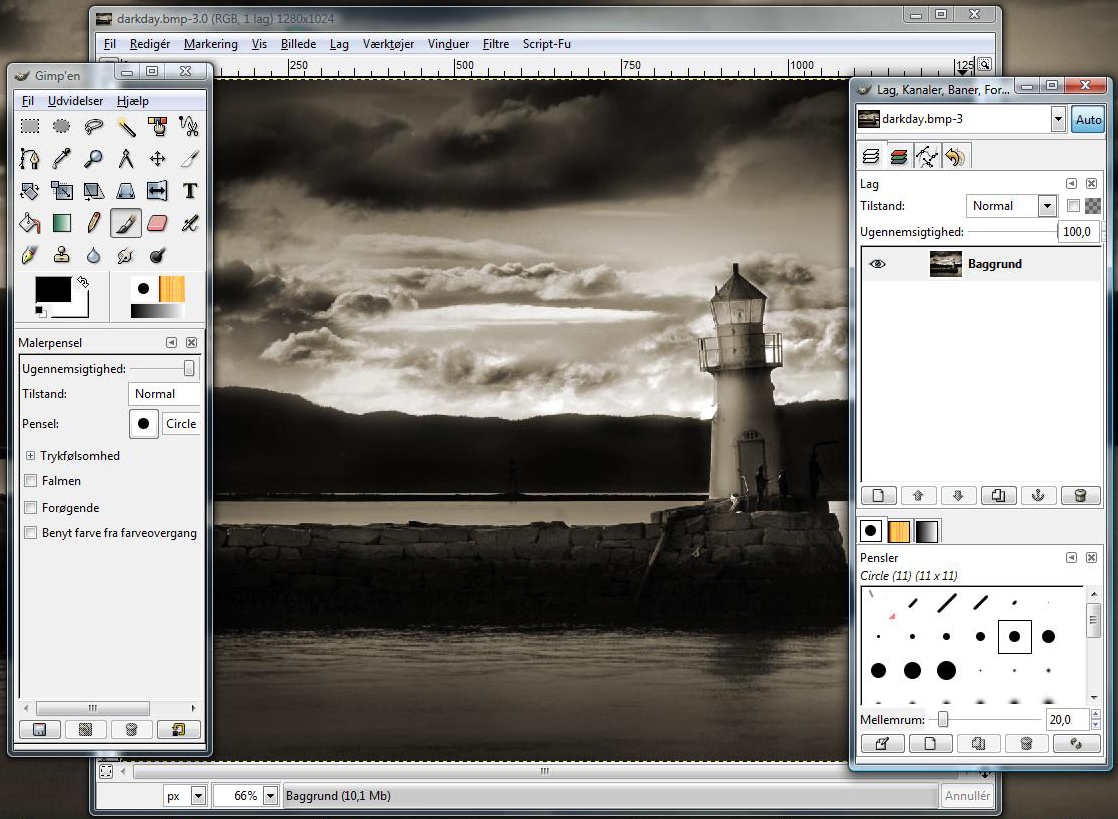Select the Fuzzy Select magic wand tool

click(126, 126)
